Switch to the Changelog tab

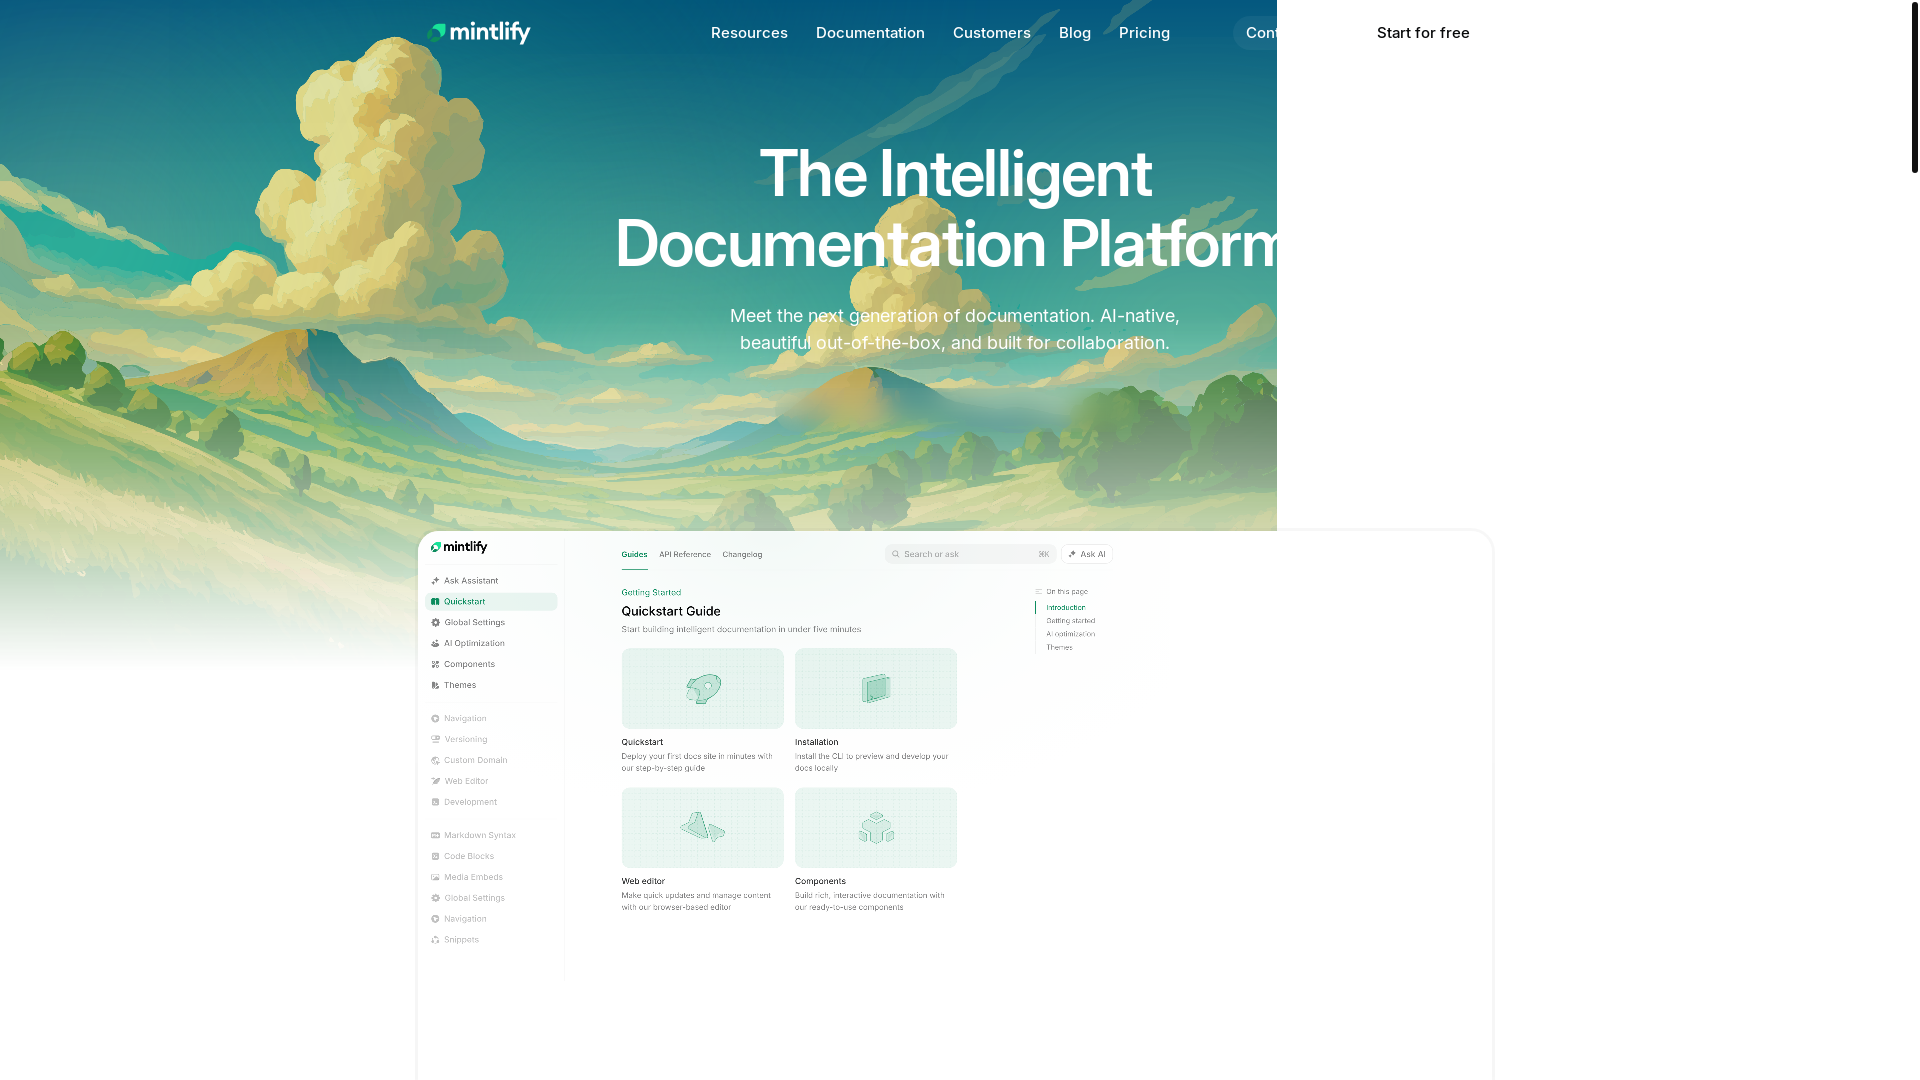742,555
